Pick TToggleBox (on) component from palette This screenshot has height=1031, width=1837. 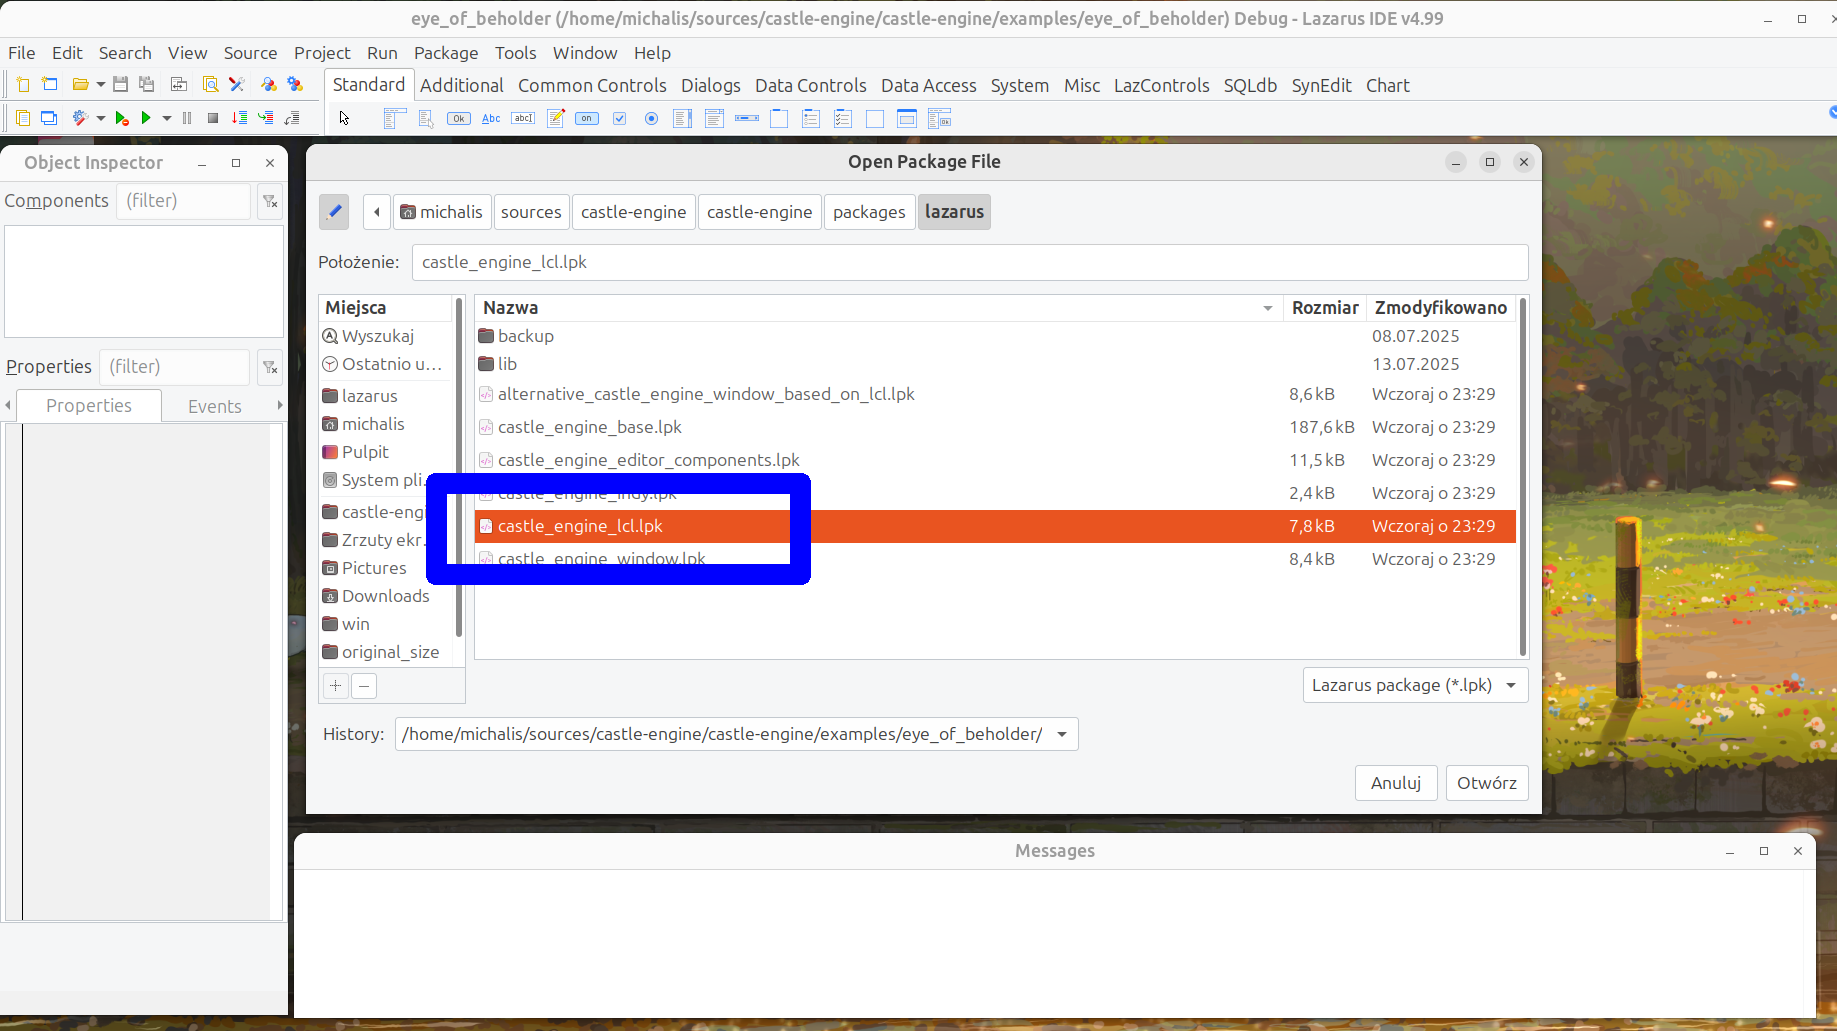587,119
